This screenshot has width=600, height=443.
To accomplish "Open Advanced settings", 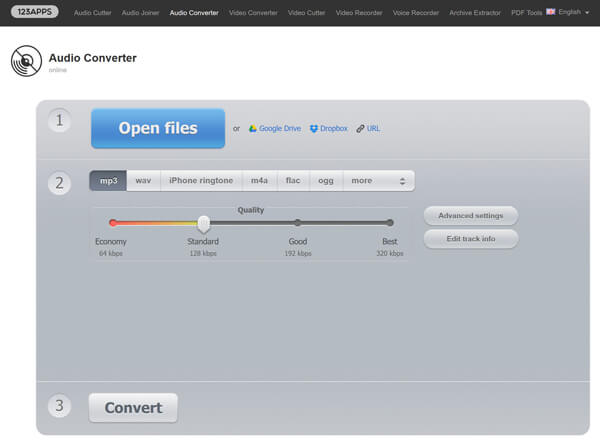I will (x=471, y=216).
